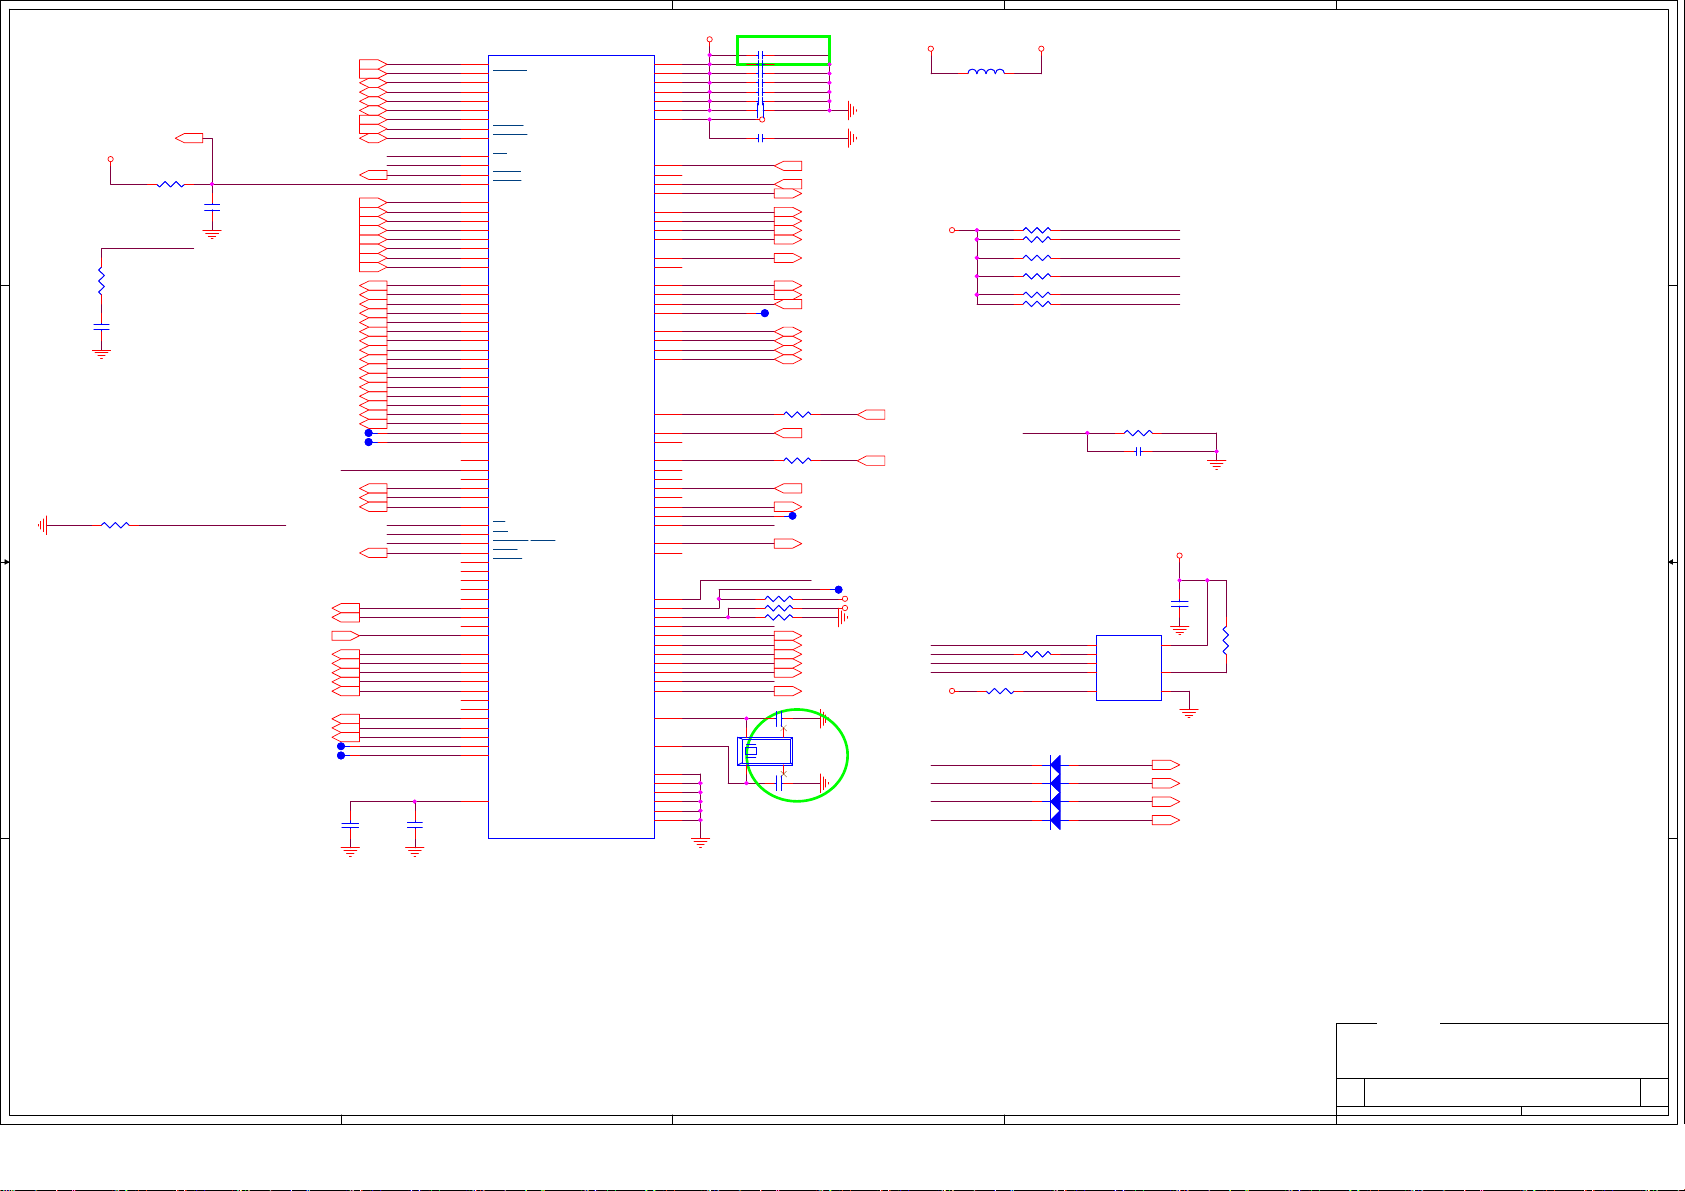Select the bottom resistor of the six pull-up group

(1037, 303)
